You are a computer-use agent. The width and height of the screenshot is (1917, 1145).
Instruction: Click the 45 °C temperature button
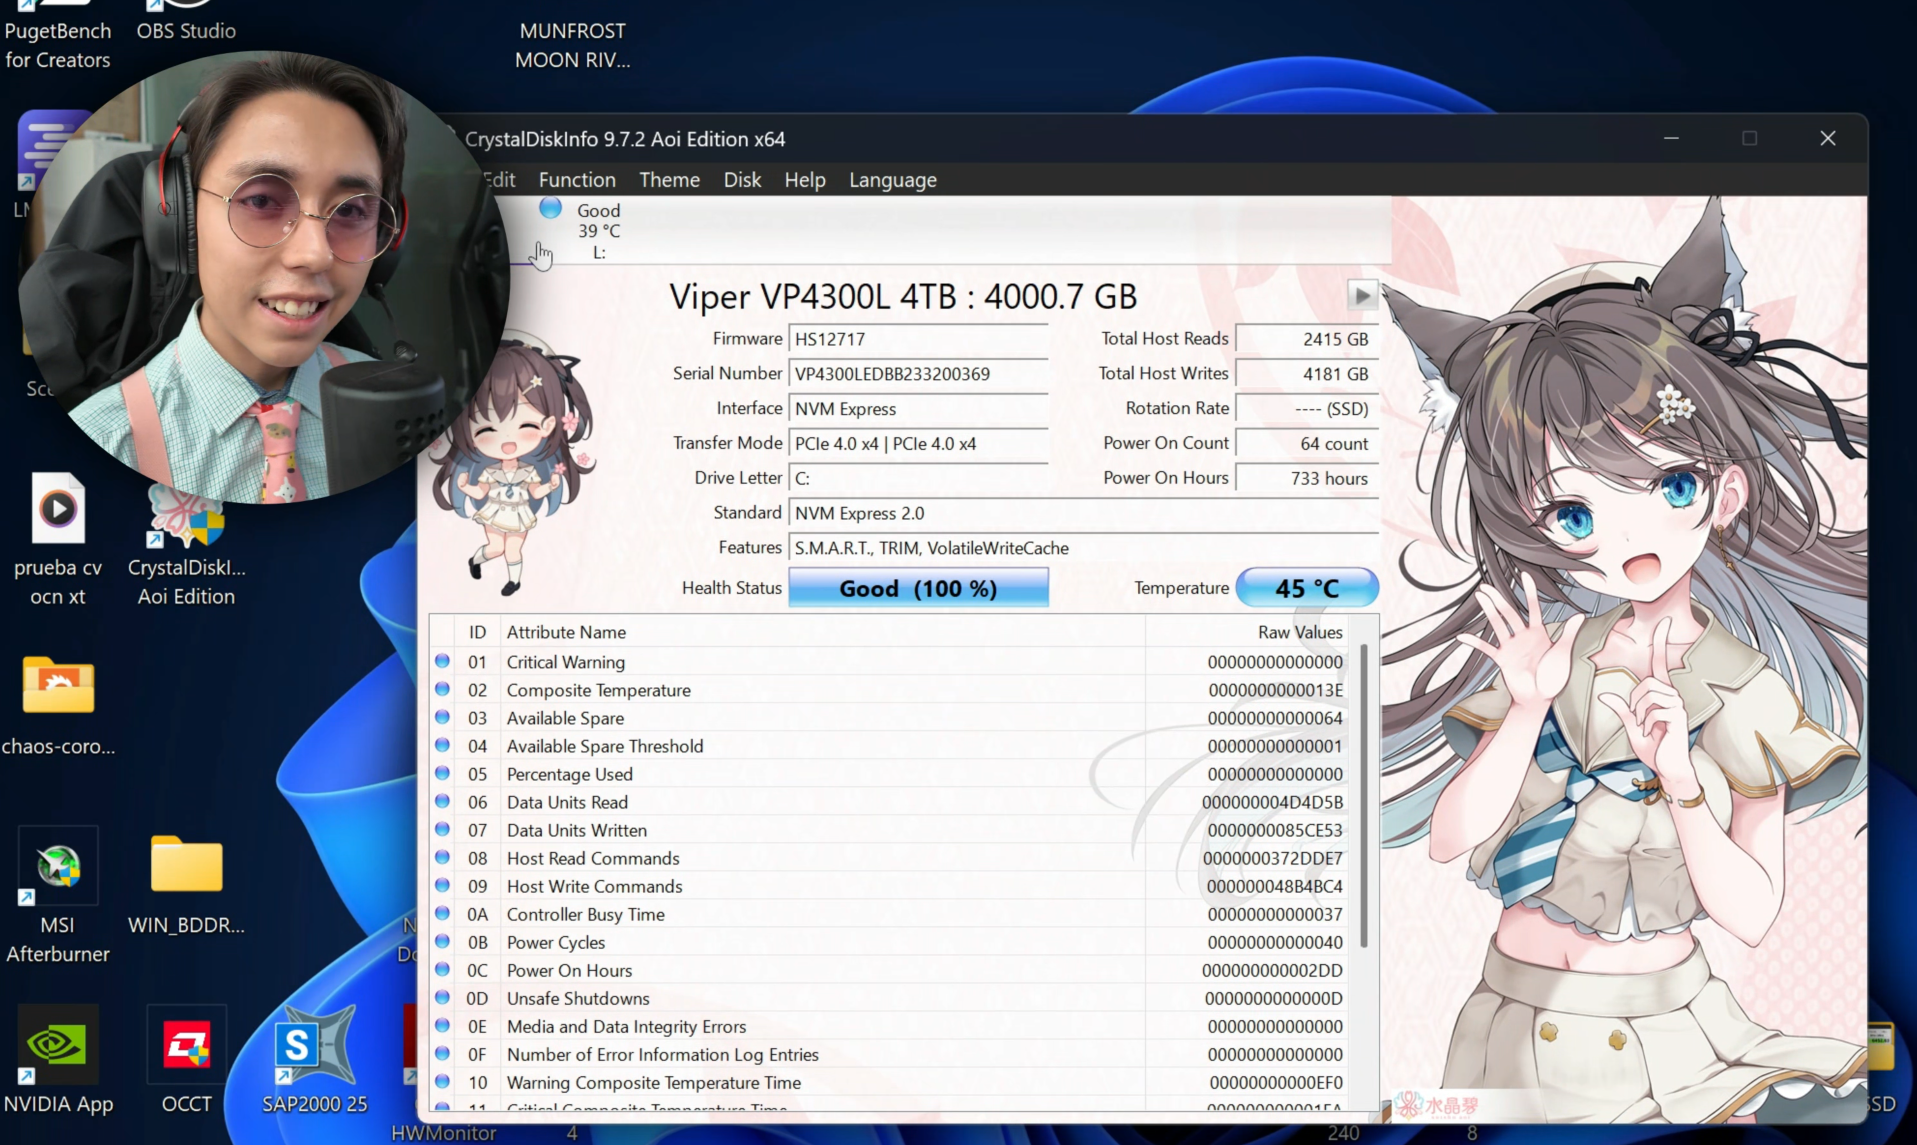click(x=1306, y=588)
